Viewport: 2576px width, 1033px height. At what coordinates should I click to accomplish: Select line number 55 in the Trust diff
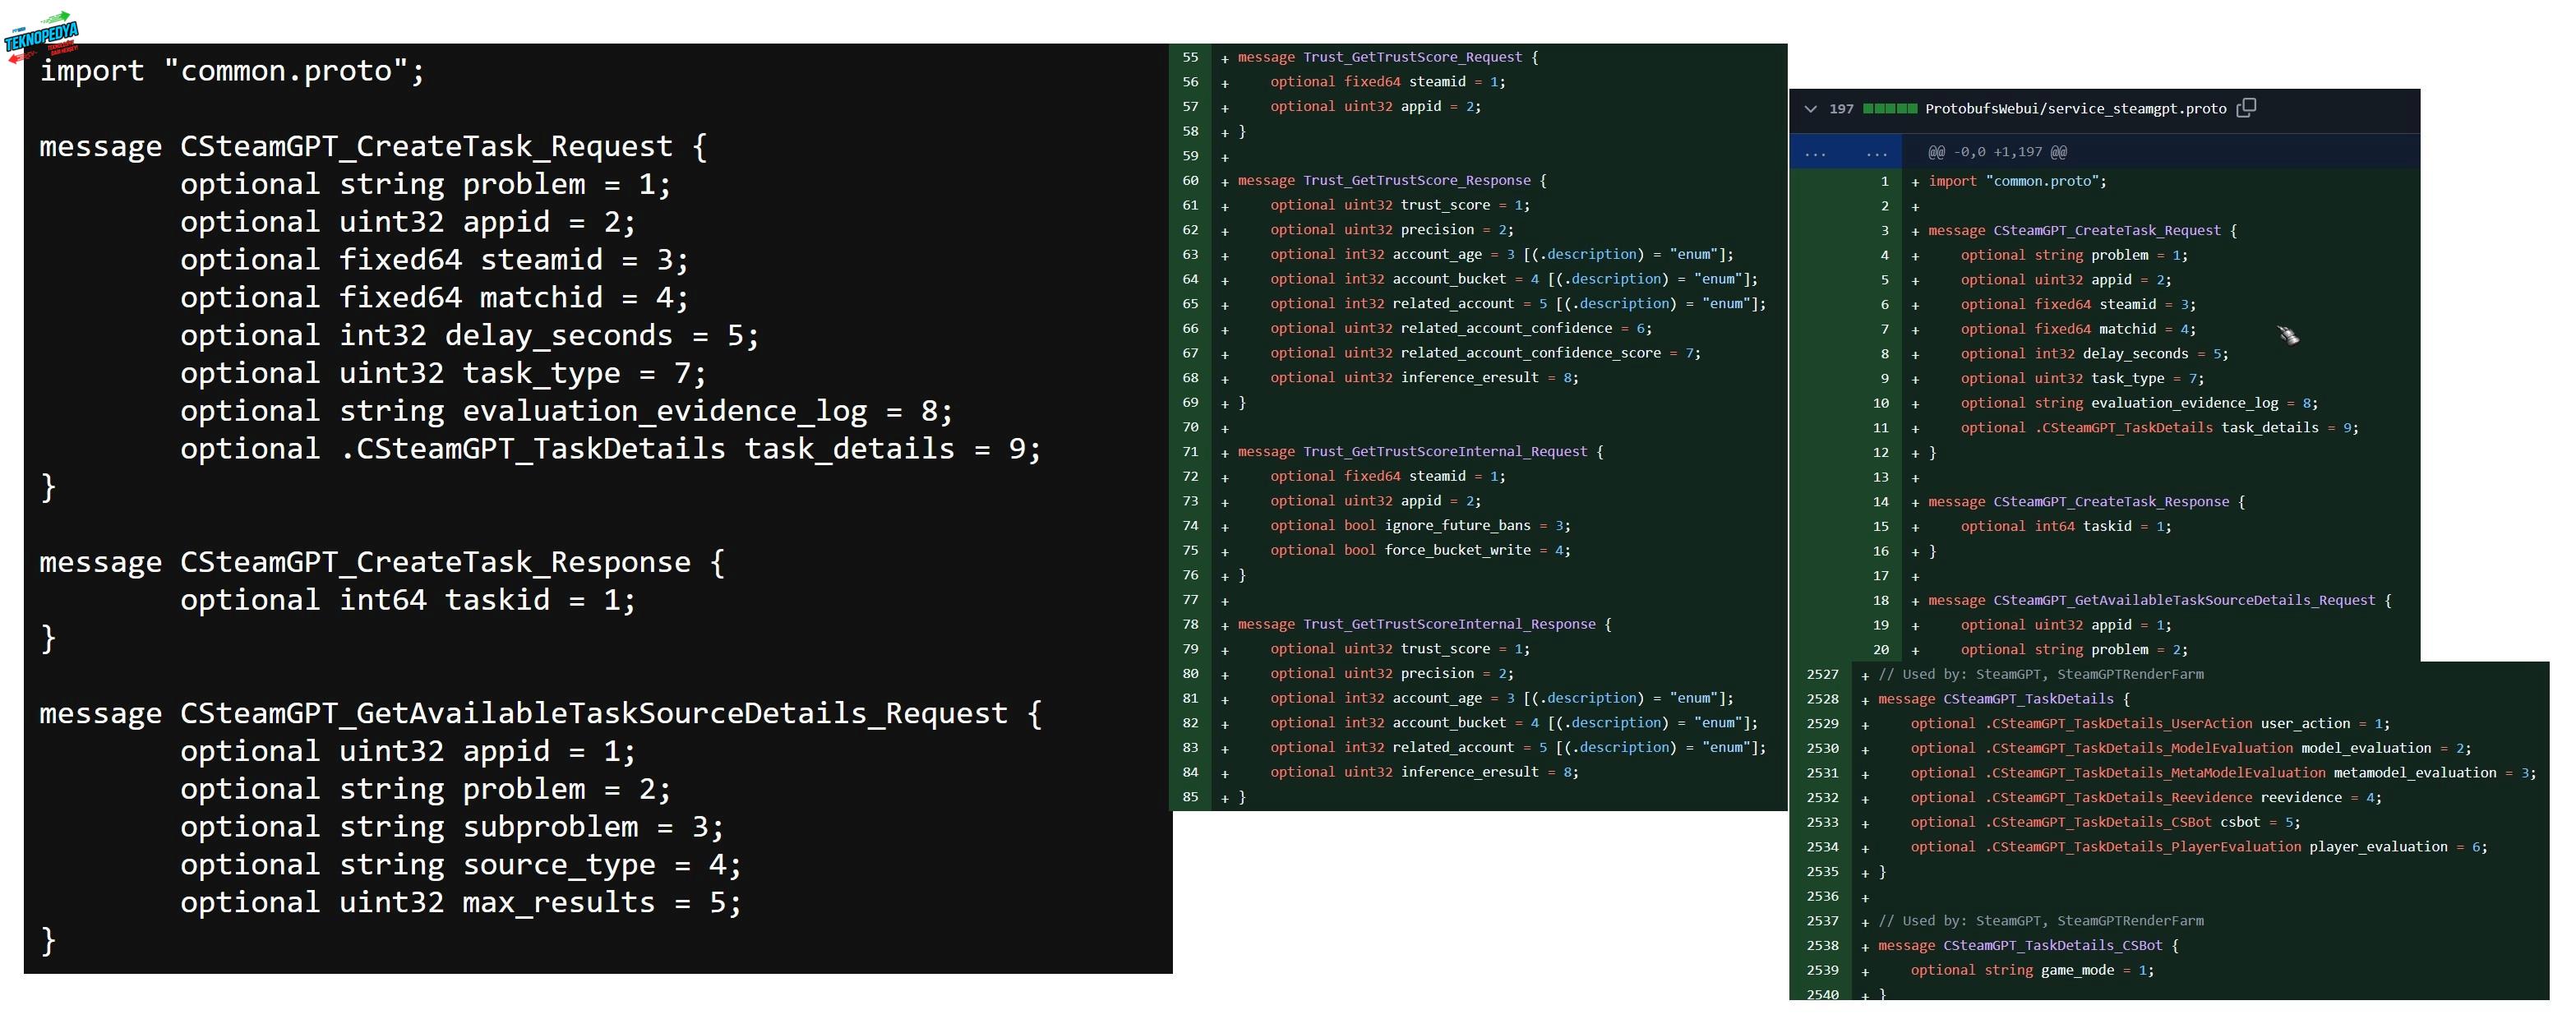(x=1190, y=58)
